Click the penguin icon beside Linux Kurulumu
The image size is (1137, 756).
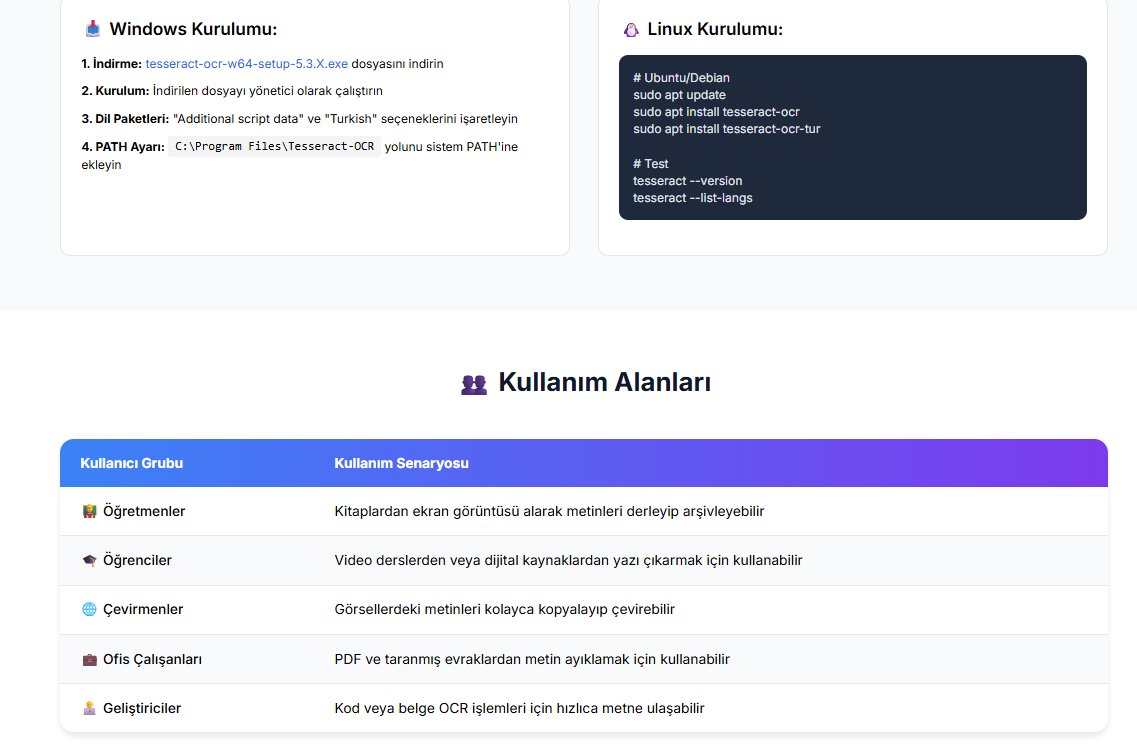630,29
